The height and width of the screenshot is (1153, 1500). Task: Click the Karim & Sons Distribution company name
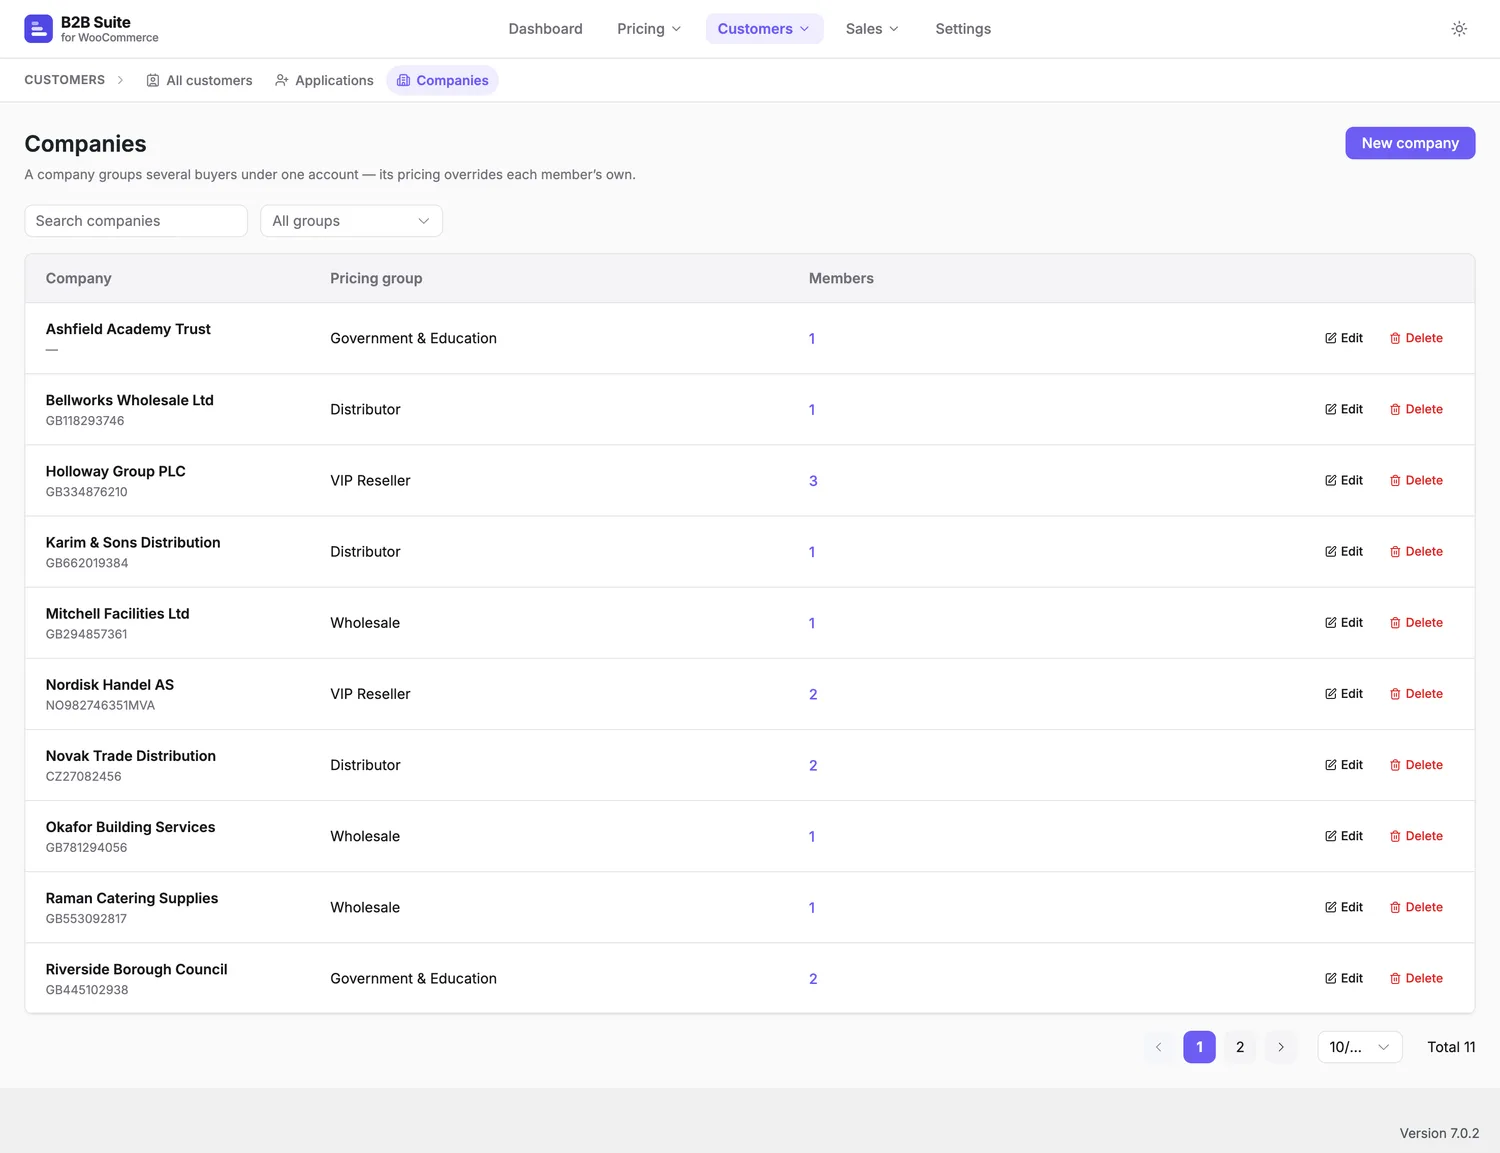tap(133, 542)
